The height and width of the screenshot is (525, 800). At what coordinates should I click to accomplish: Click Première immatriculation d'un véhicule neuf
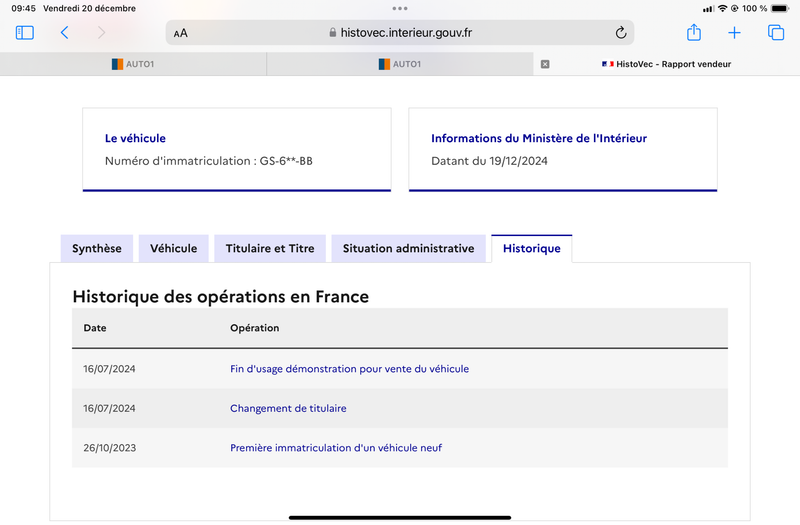coord(336,448)
